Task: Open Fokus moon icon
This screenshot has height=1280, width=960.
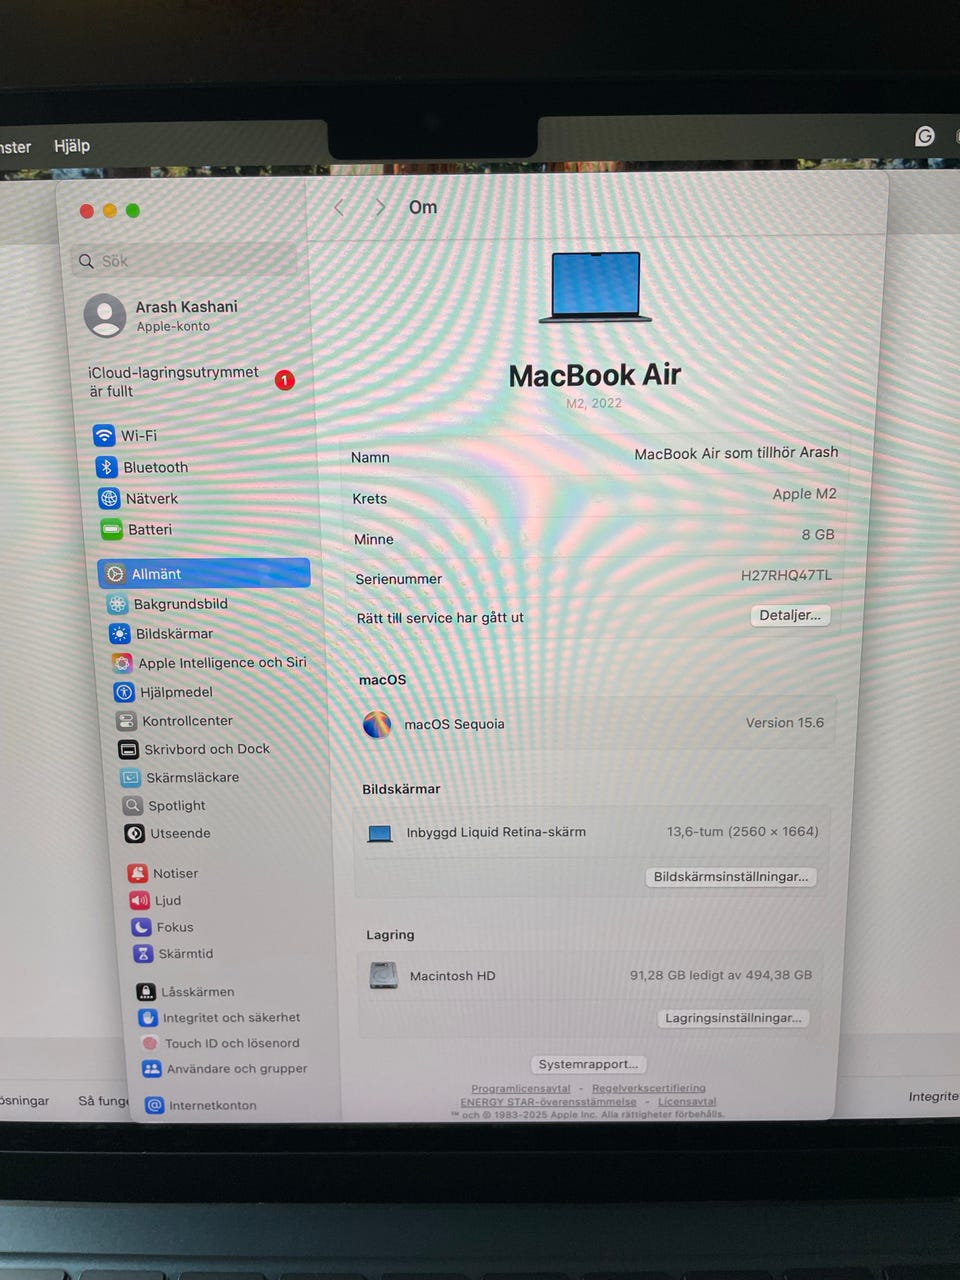Action: pyautogui.click(x=142, y=927)
